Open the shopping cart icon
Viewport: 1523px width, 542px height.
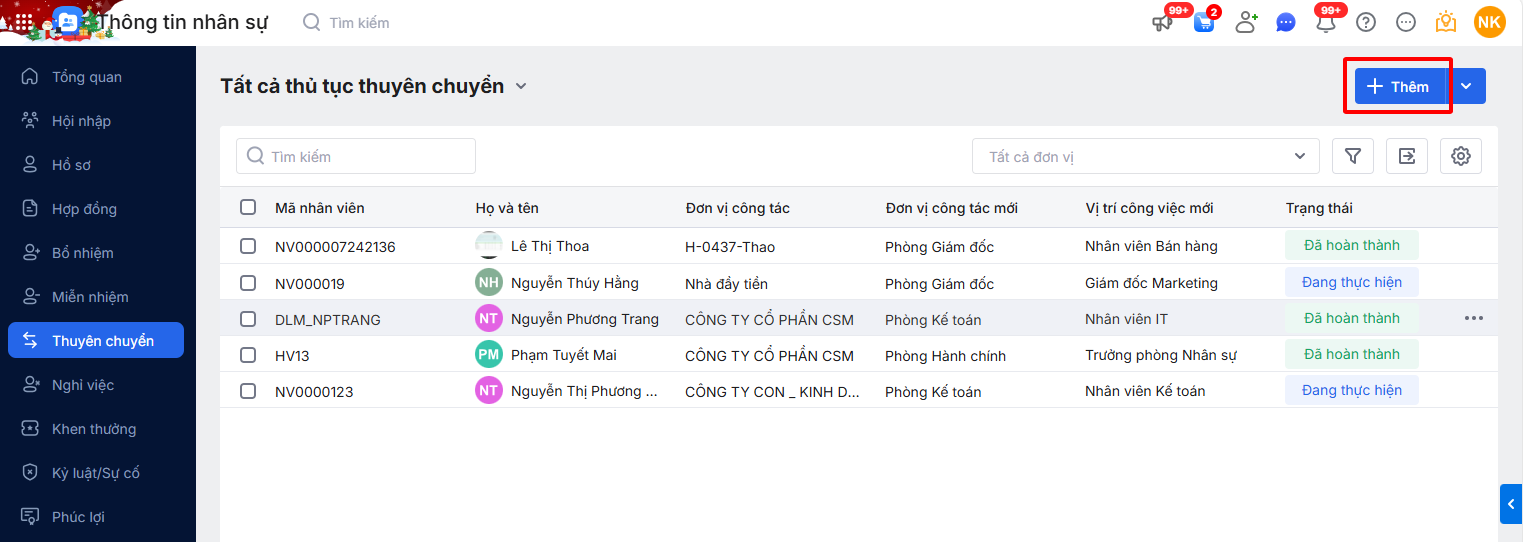(1204, 22)
